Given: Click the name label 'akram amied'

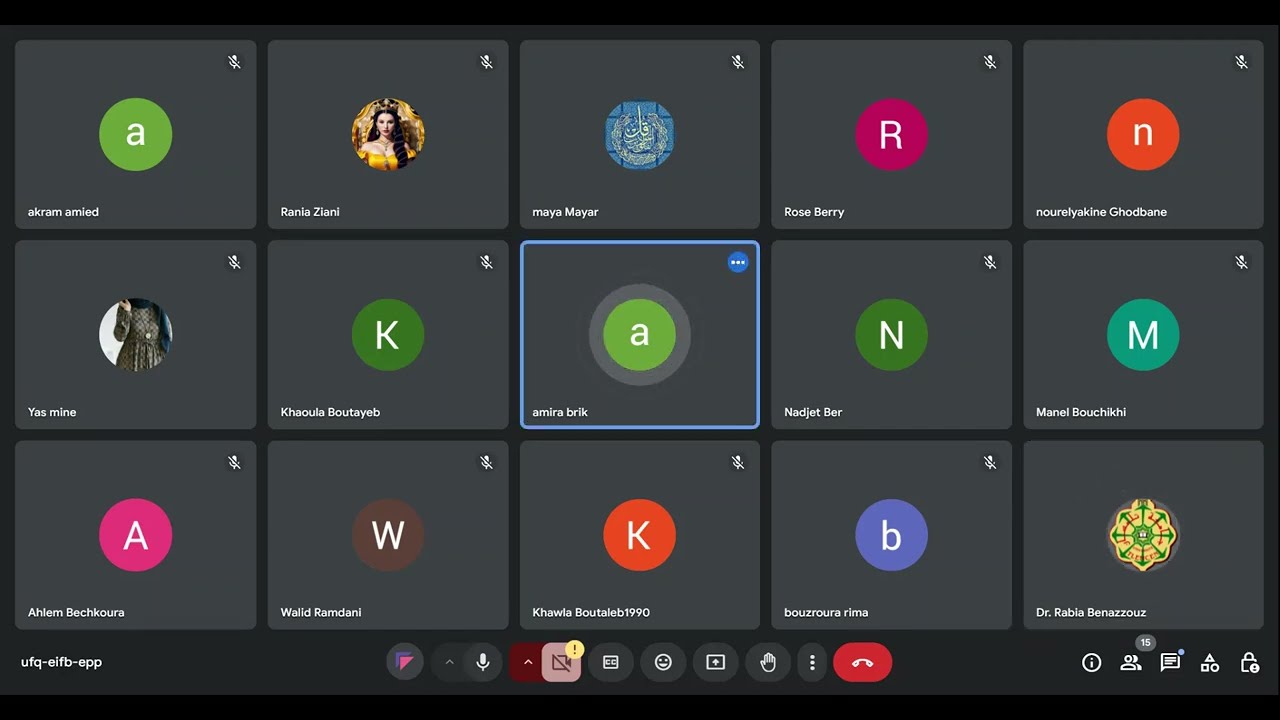Looking at the screenshot, I should (63, 212).
